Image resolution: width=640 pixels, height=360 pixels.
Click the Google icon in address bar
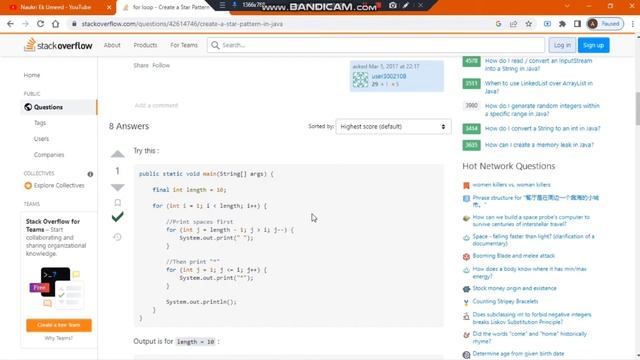point(498,24)
